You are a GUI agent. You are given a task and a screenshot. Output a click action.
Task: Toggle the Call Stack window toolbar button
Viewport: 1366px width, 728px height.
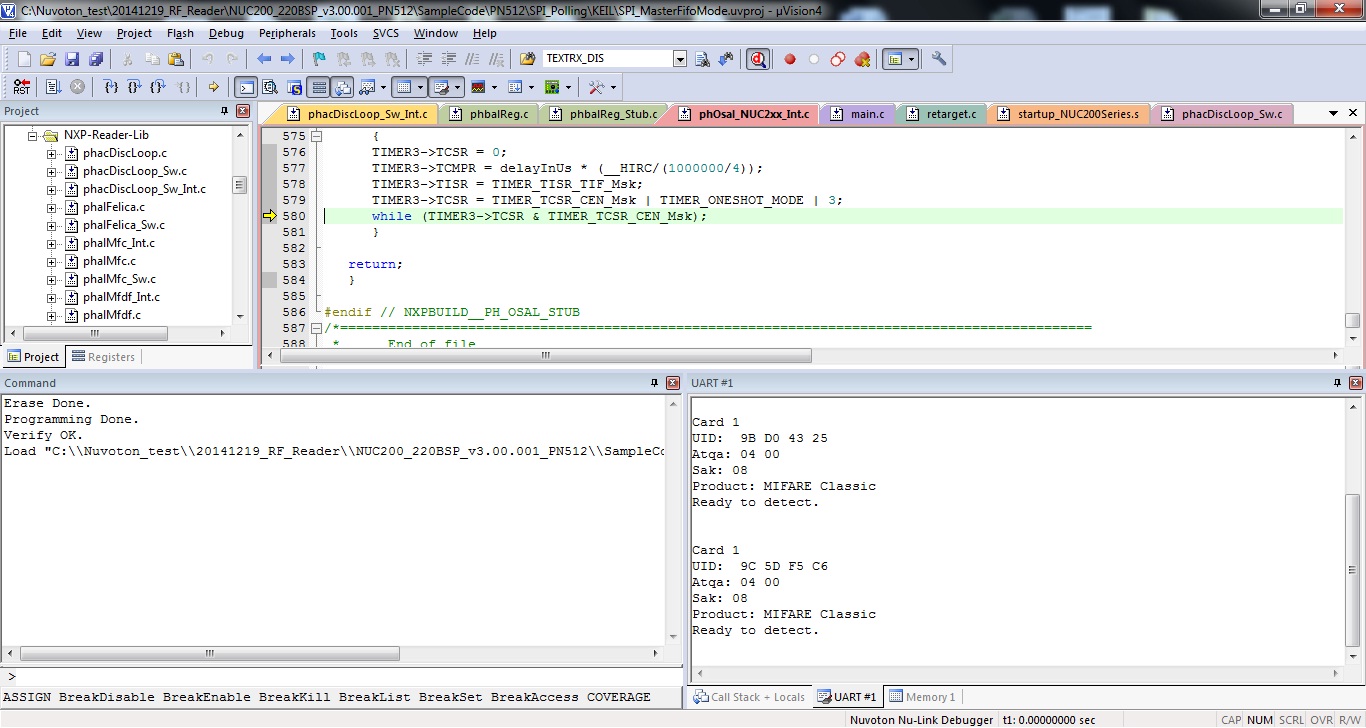(x=343, y=87)
